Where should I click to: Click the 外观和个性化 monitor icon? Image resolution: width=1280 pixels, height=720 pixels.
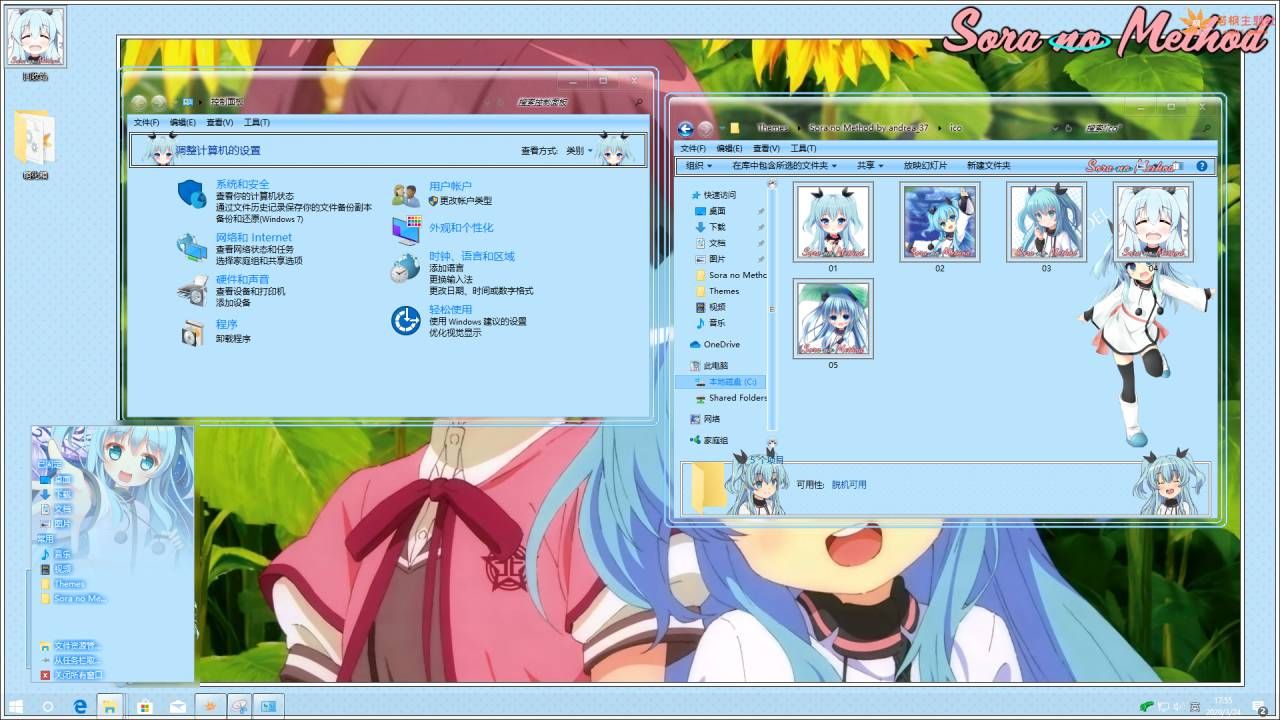click(406, 230)
